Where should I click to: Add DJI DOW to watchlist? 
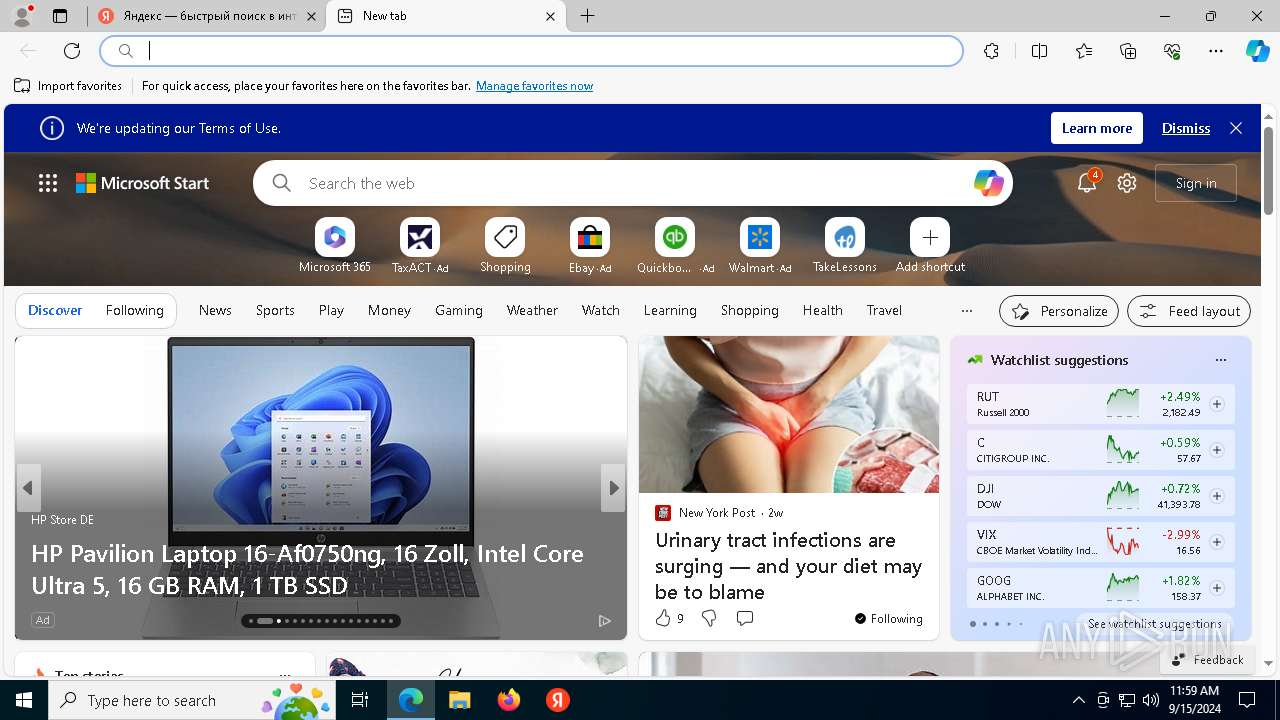[x=1217, y=496]
